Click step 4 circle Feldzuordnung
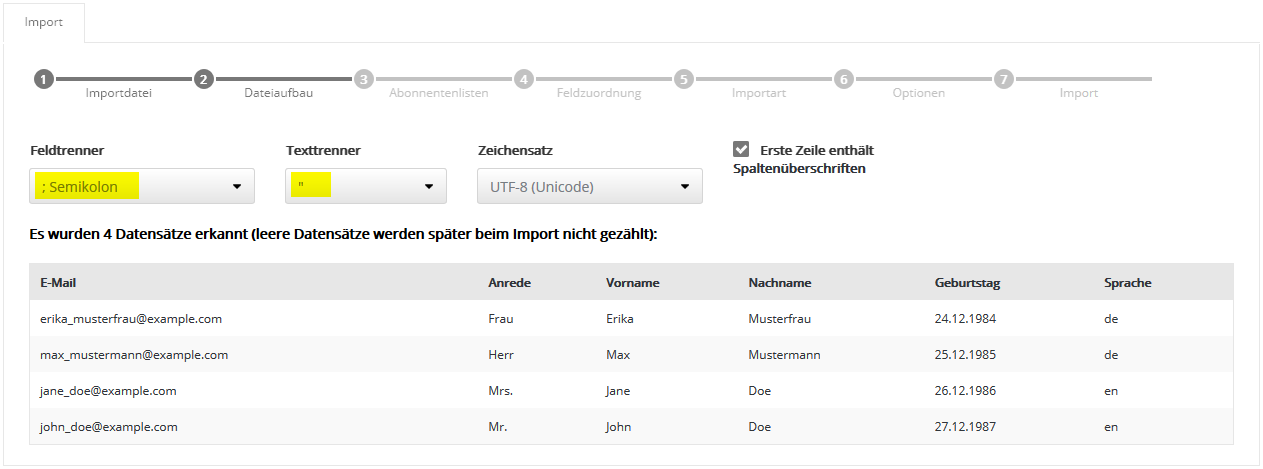Screen dimensions: 1263x469 click(x=524, y=79)
